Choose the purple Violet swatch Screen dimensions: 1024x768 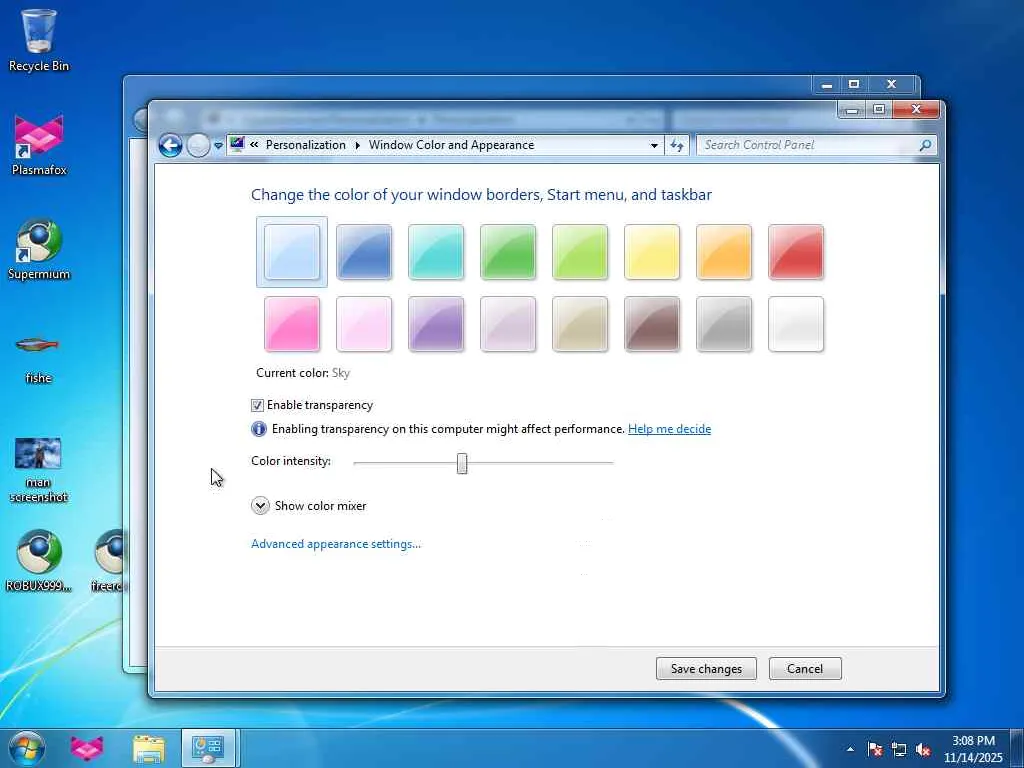(436, 324)
